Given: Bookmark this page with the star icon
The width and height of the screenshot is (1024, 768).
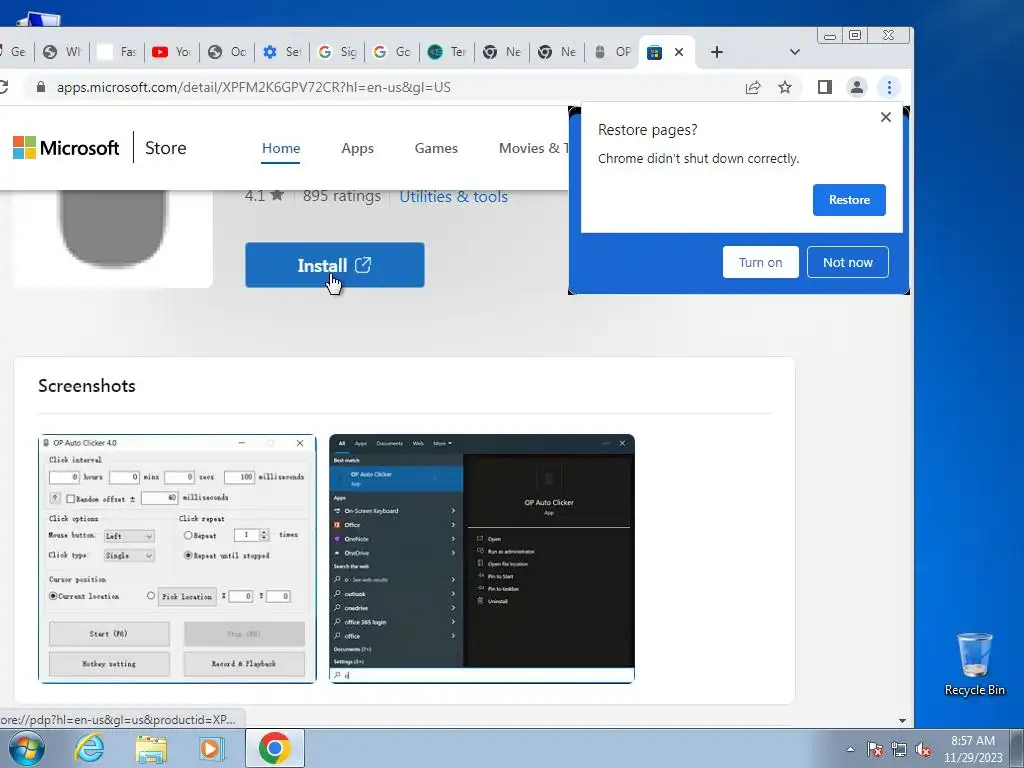Looking at the screenshot, I should [x=785, y=87].
